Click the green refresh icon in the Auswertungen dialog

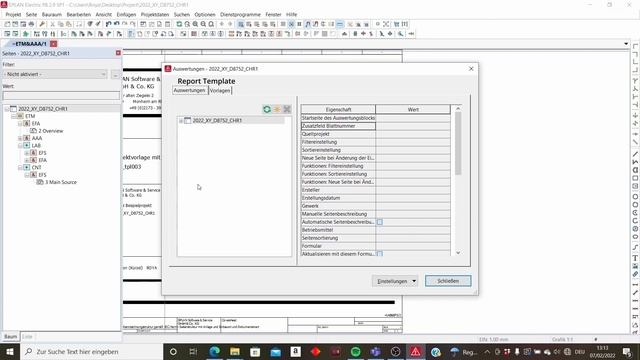click(x=267, y=109)
